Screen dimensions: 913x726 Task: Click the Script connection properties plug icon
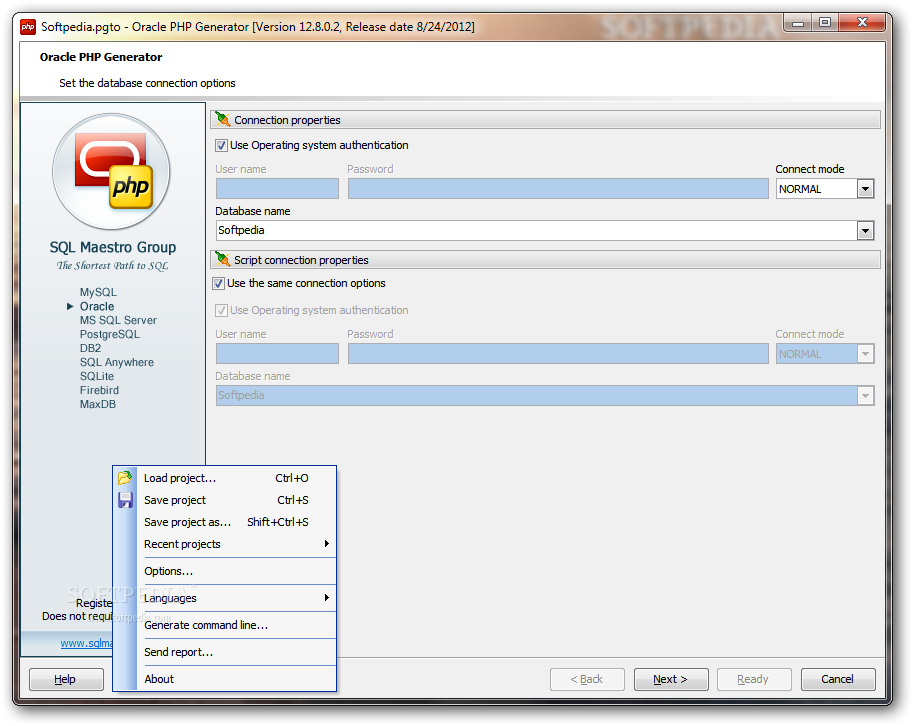pos(222,259)
